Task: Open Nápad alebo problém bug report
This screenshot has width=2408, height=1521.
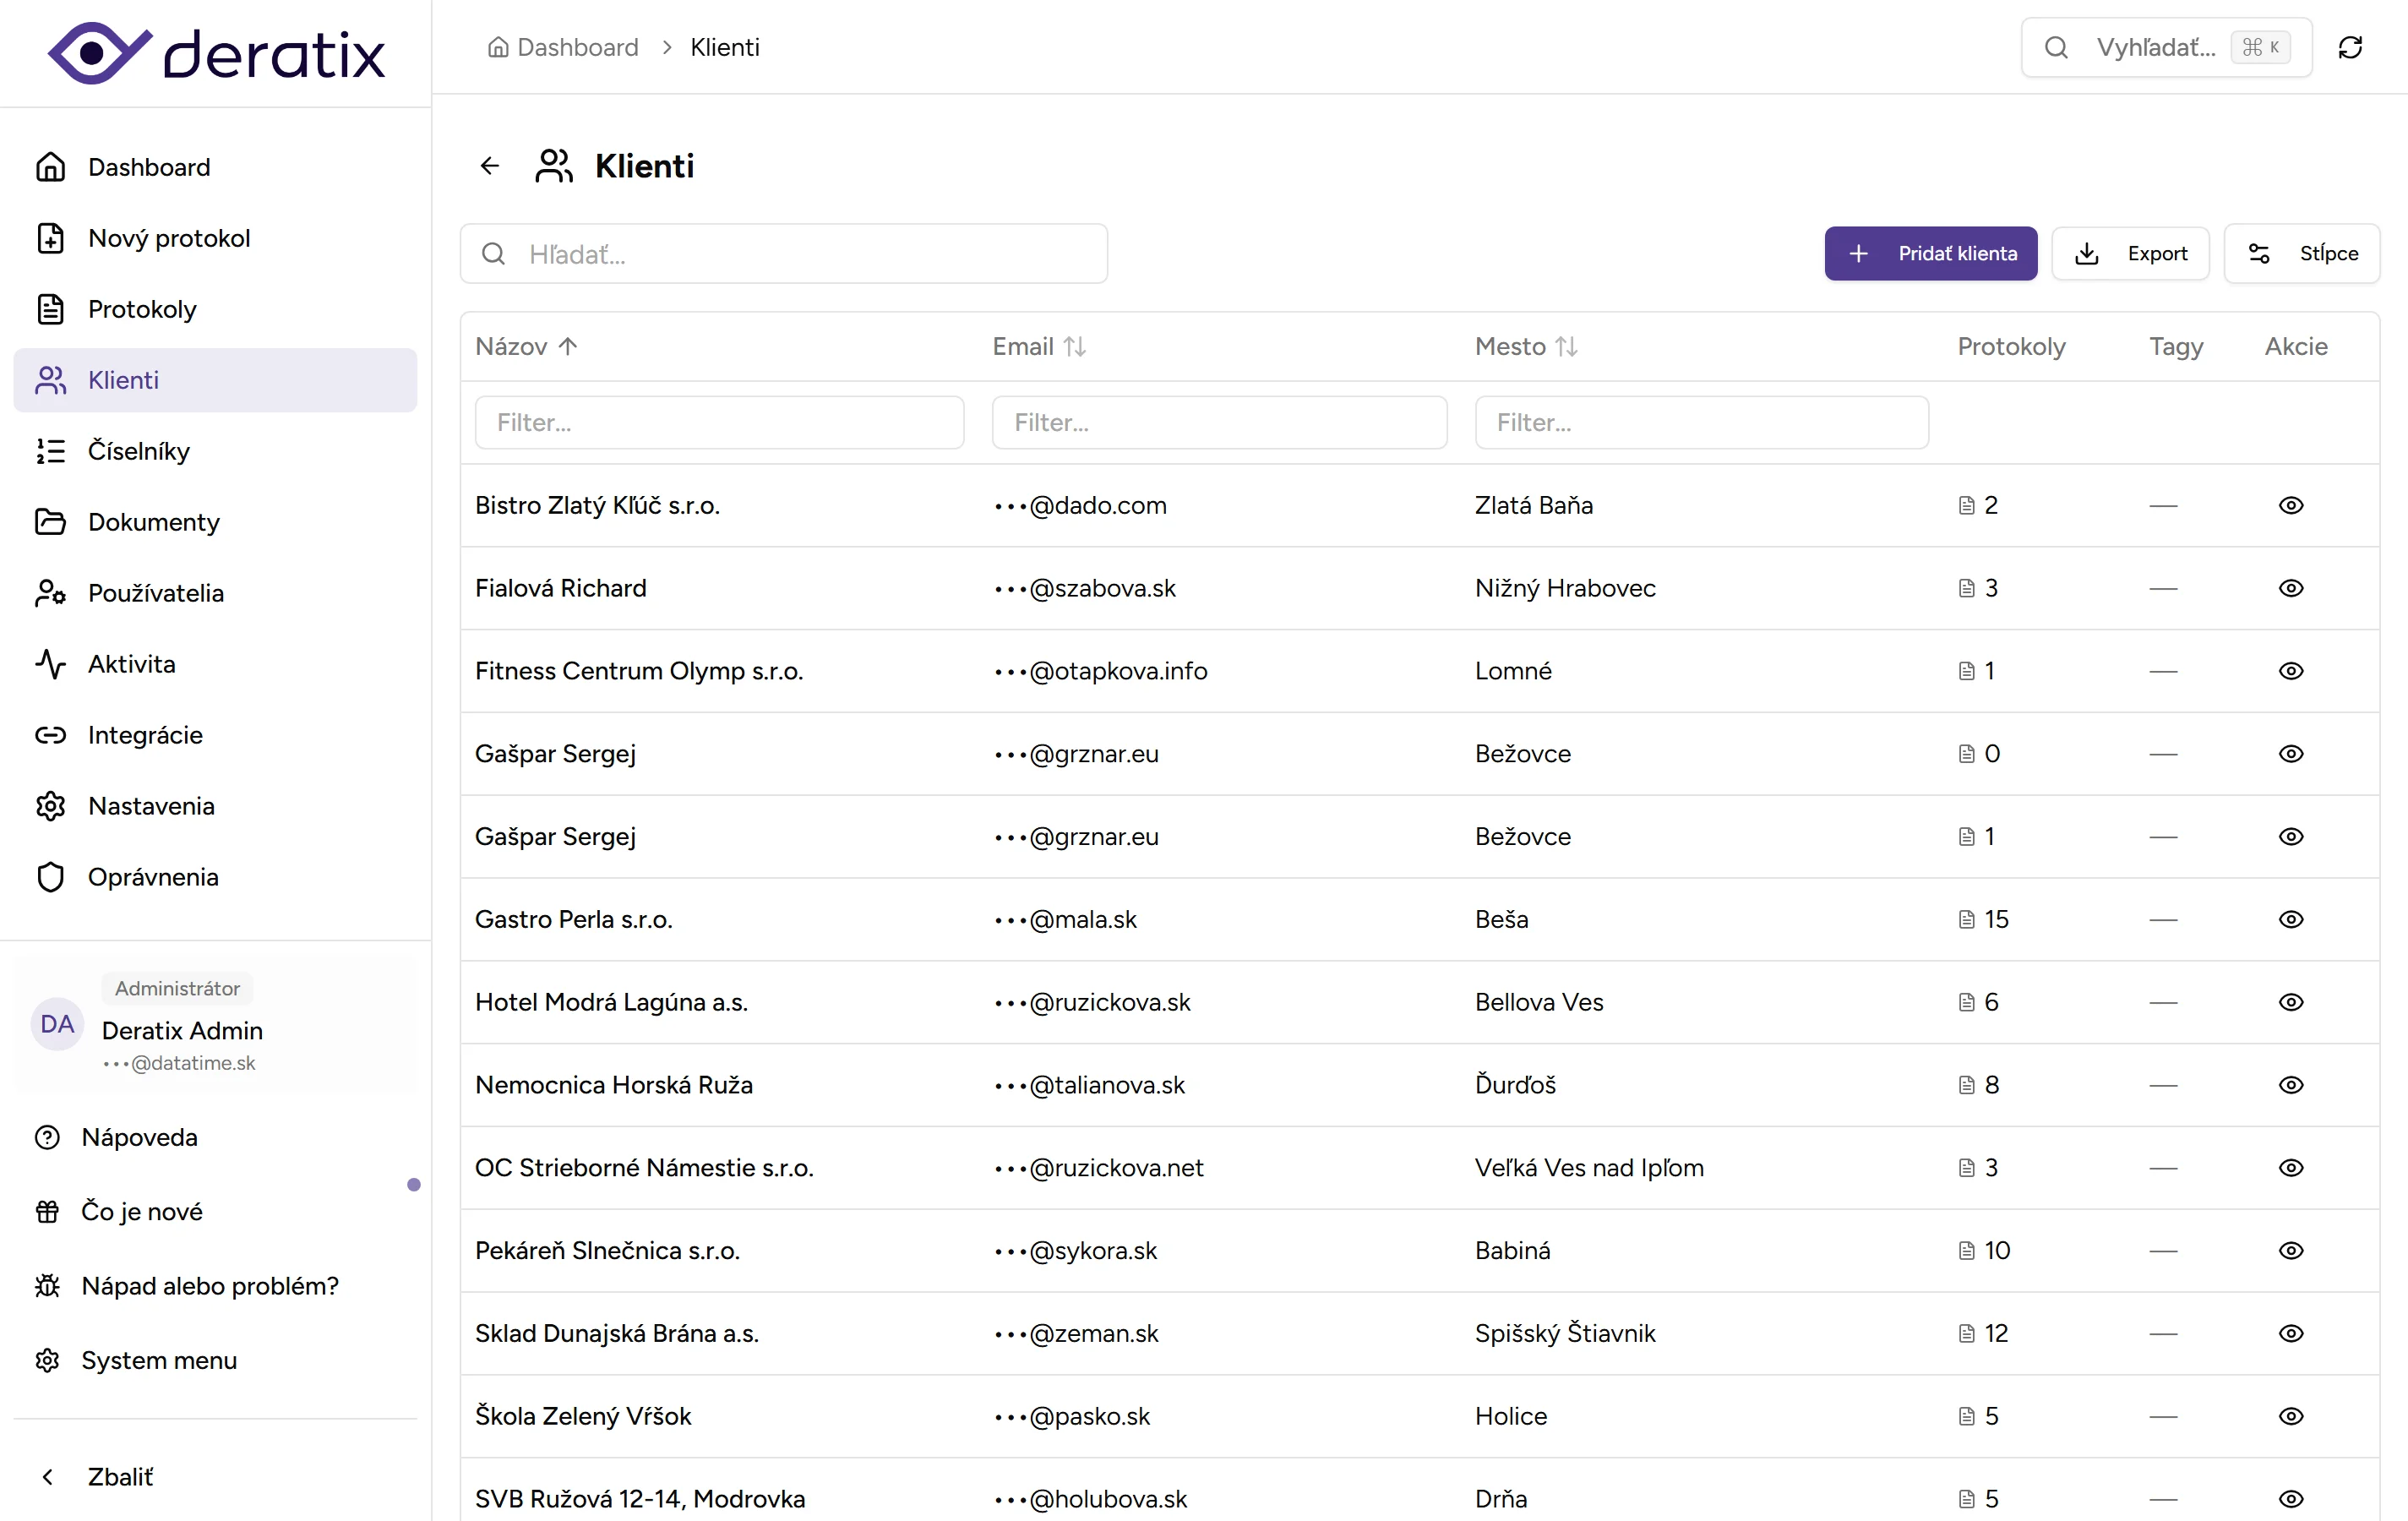Action: click(209, 1286)
